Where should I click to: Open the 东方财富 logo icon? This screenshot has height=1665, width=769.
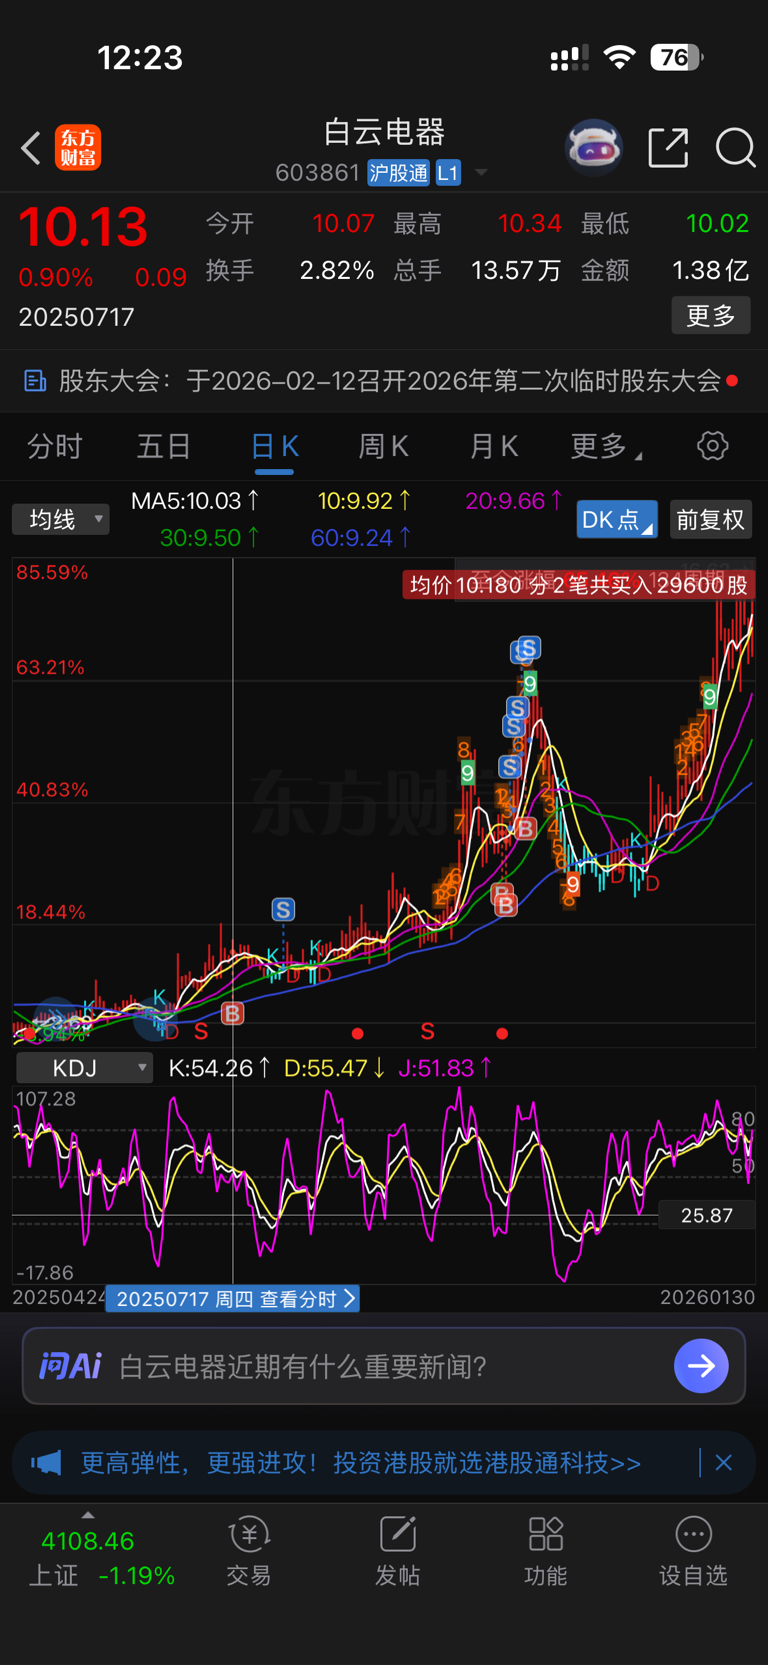coord(78,148)
